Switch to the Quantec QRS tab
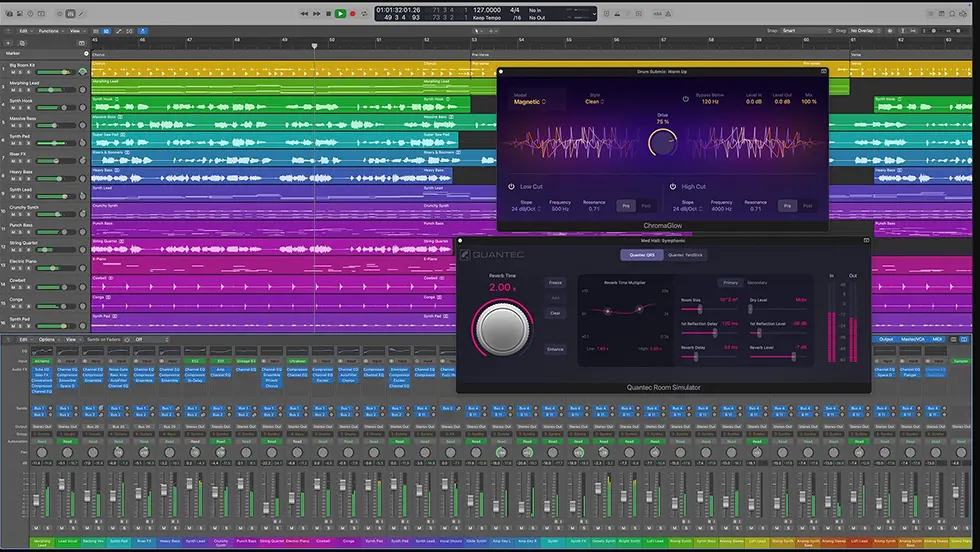The width and height of the screenshot is (980, 552). (642, 255)
